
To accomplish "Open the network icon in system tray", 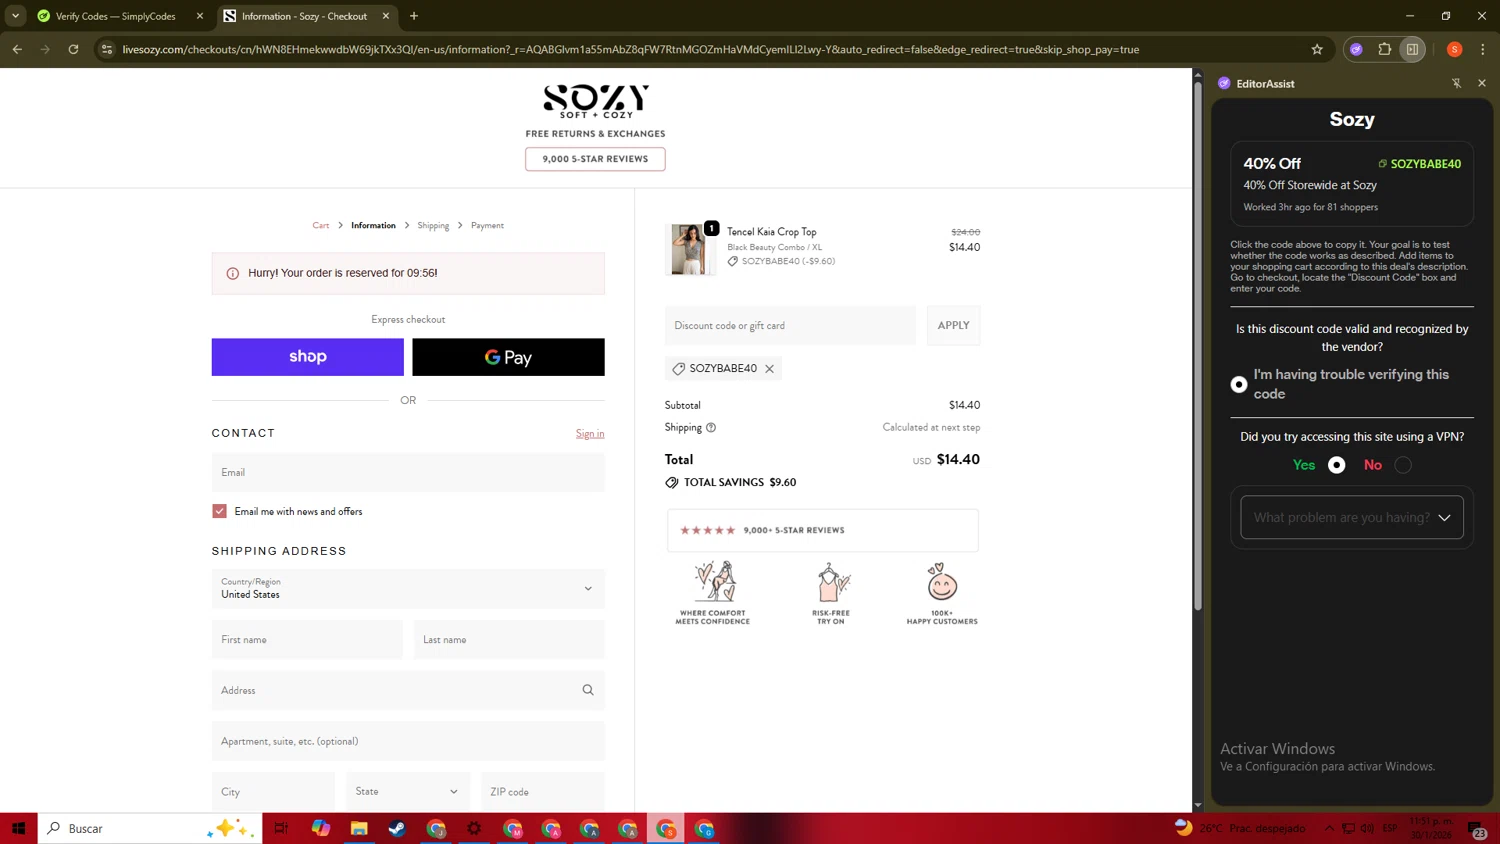I will click(1348, 828).
